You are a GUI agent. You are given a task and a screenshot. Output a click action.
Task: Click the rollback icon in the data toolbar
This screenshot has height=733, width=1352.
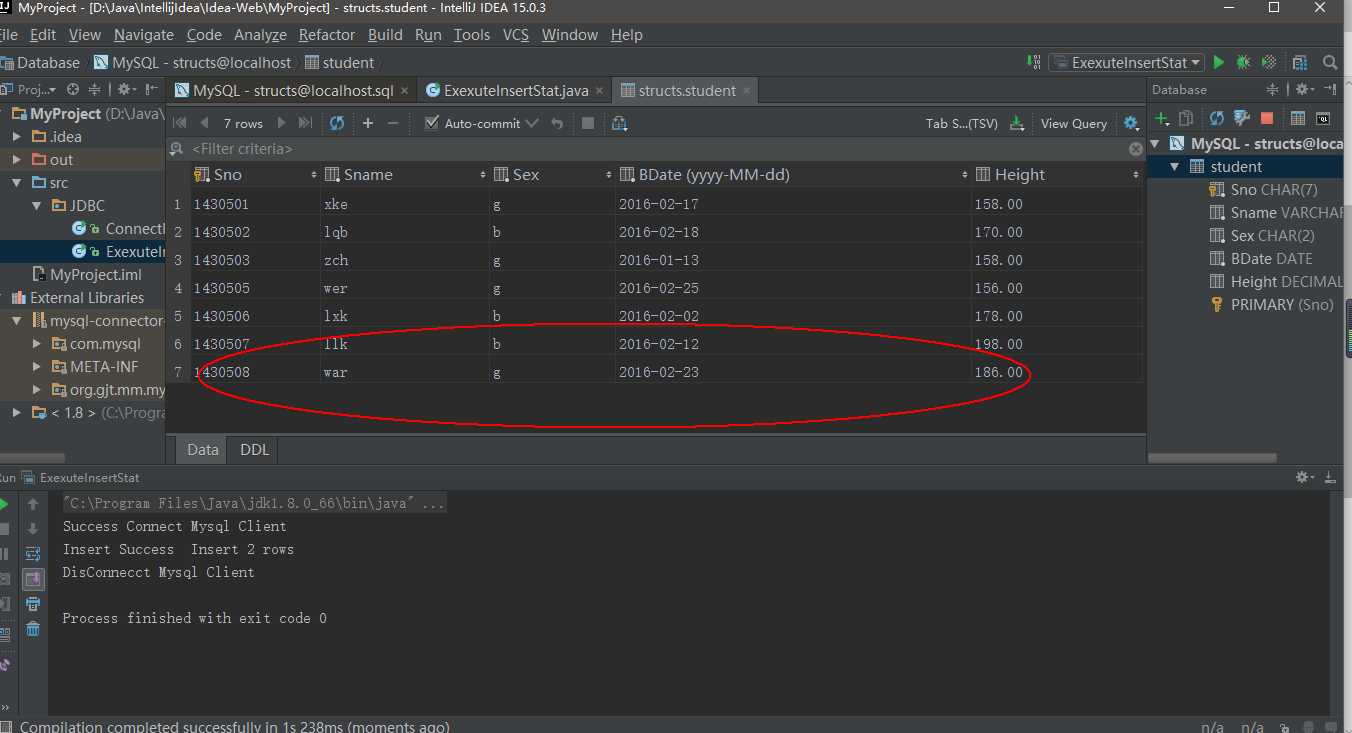point(557,123)
